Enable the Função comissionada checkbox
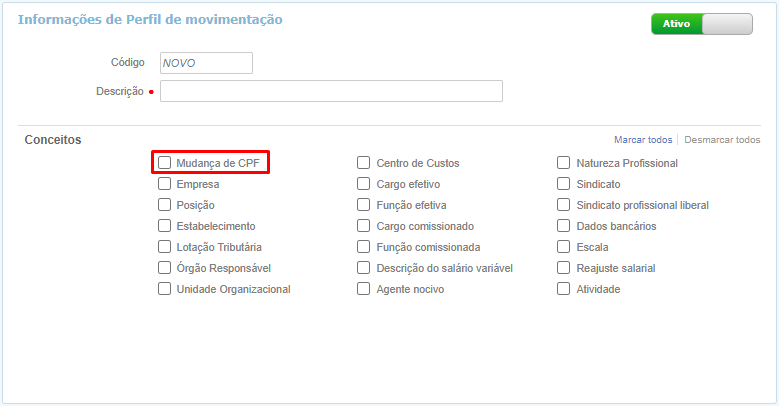The width and height of the screenshot is (779, 406). (x=365, y=247)
